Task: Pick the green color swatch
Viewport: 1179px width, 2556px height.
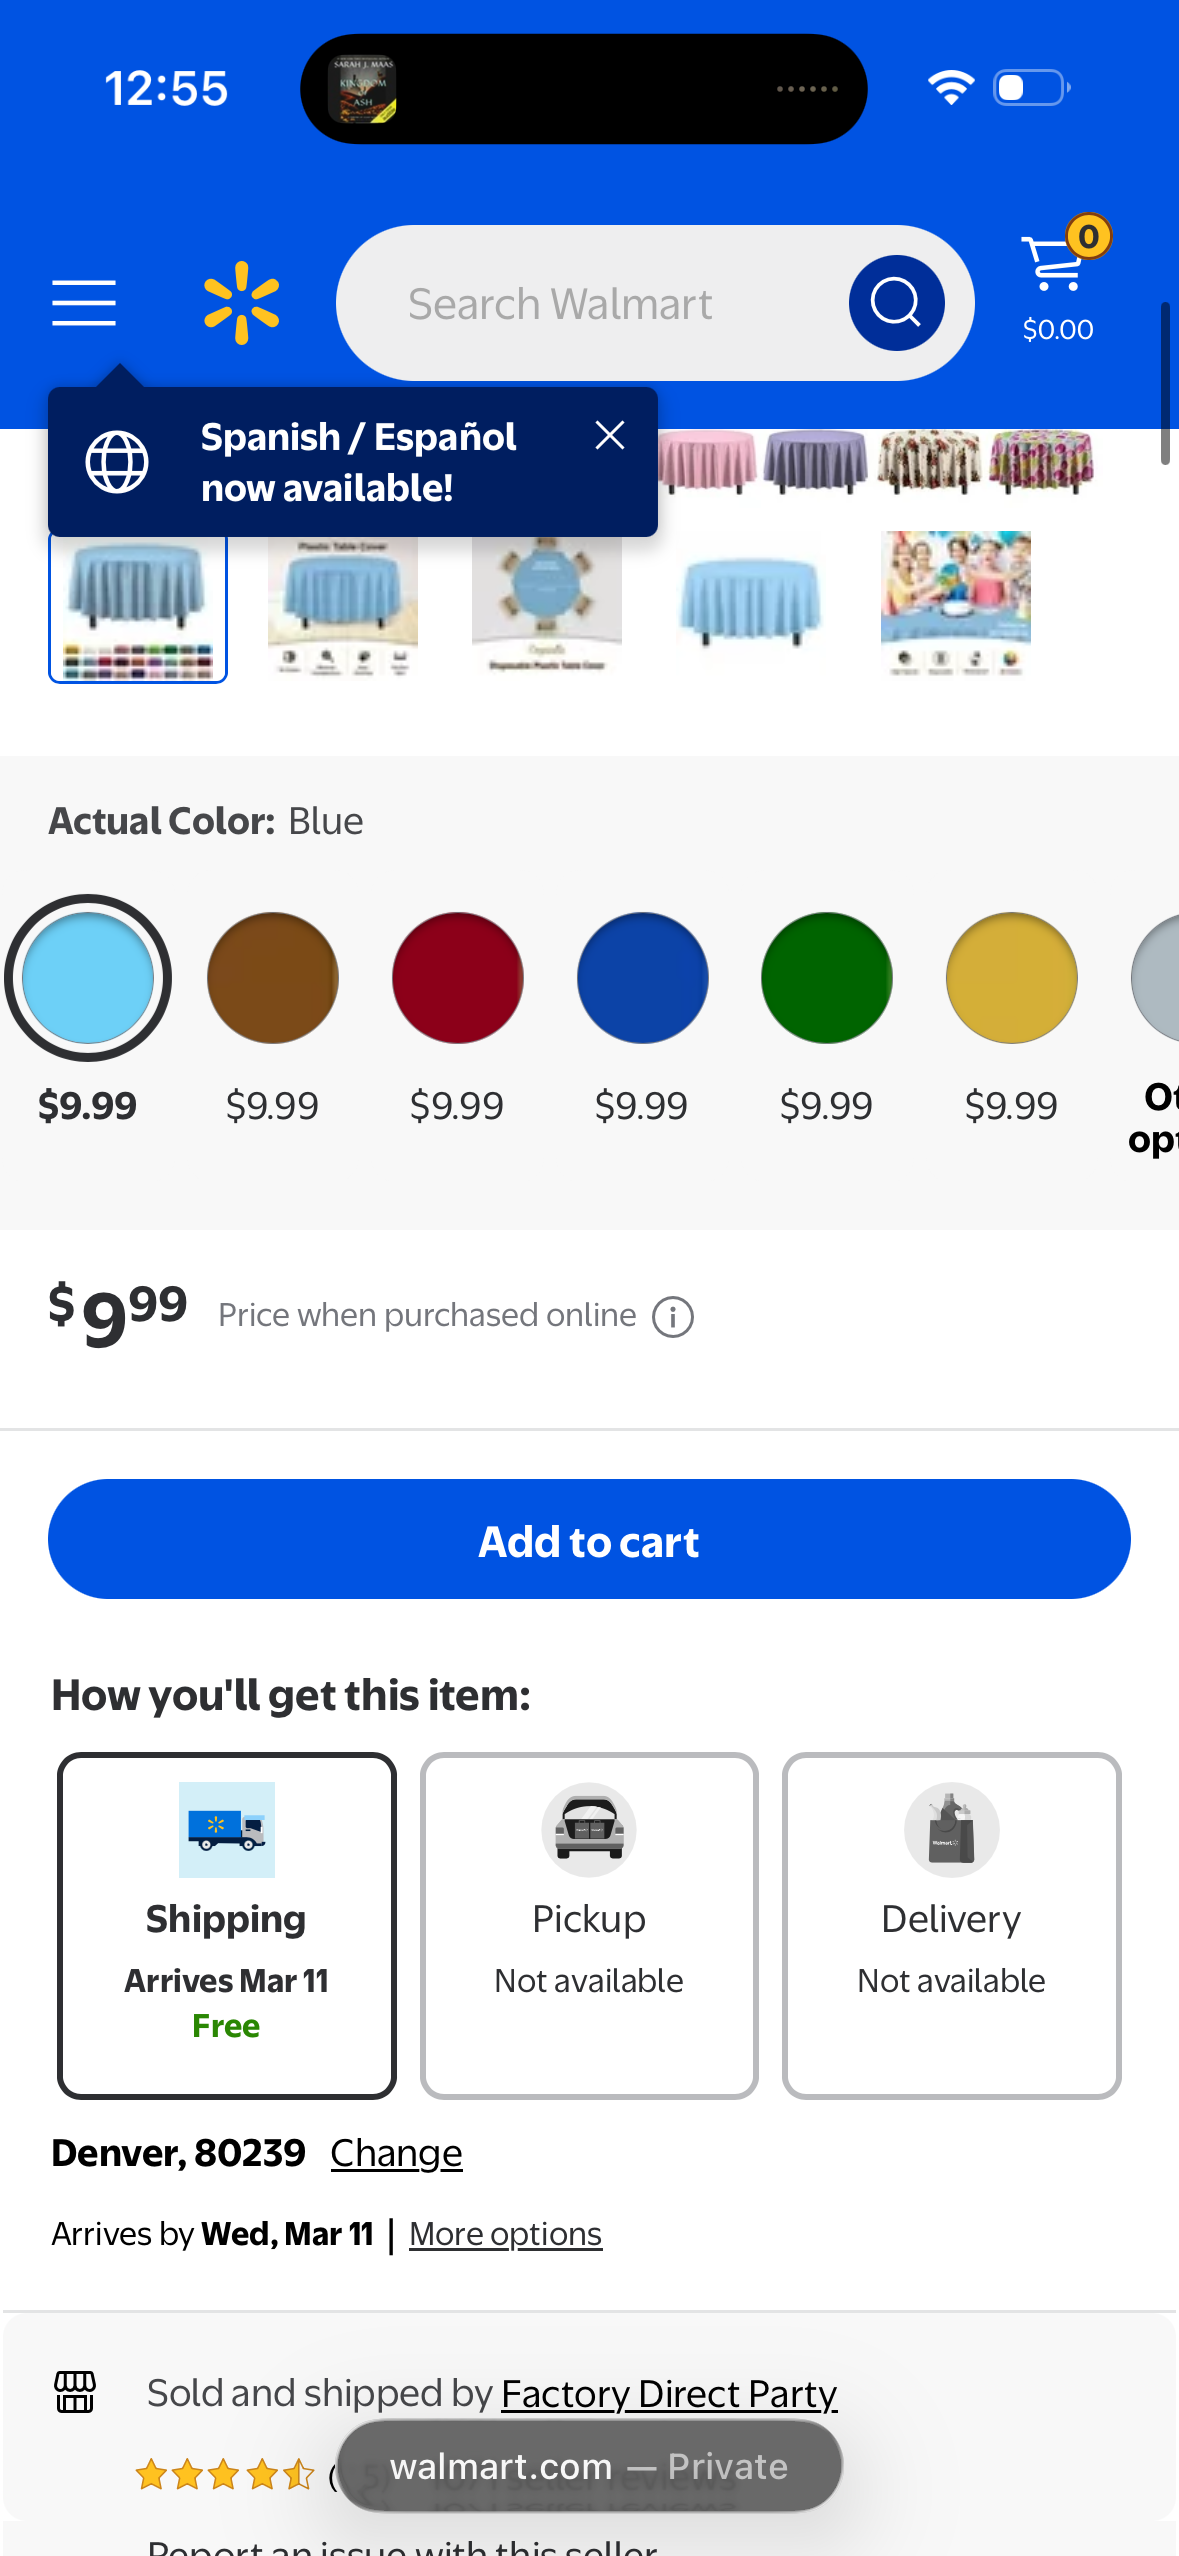Action: pyautogui.click(x=826, y=978)
